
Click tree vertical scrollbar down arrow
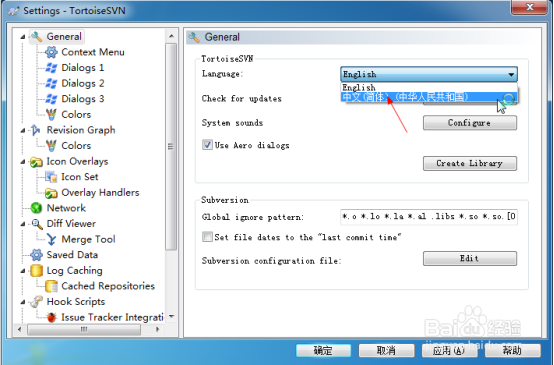(171, 316)
